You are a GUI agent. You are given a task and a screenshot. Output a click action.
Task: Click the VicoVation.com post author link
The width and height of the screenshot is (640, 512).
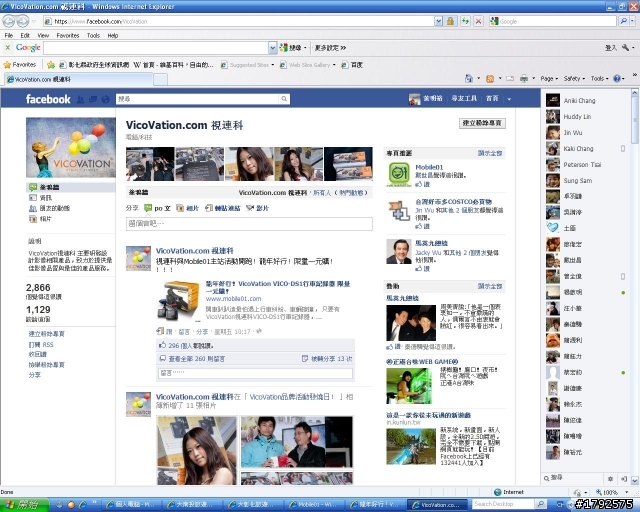[x=195, y=251]
